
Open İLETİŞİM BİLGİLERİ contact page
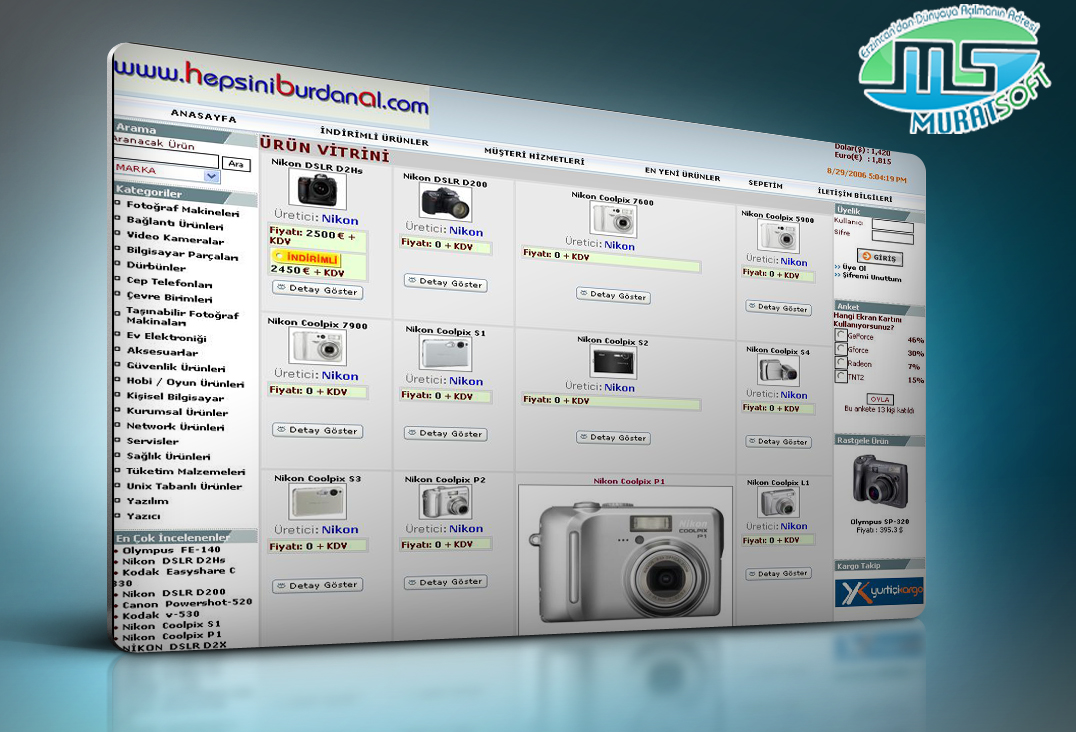pos(854,194)
